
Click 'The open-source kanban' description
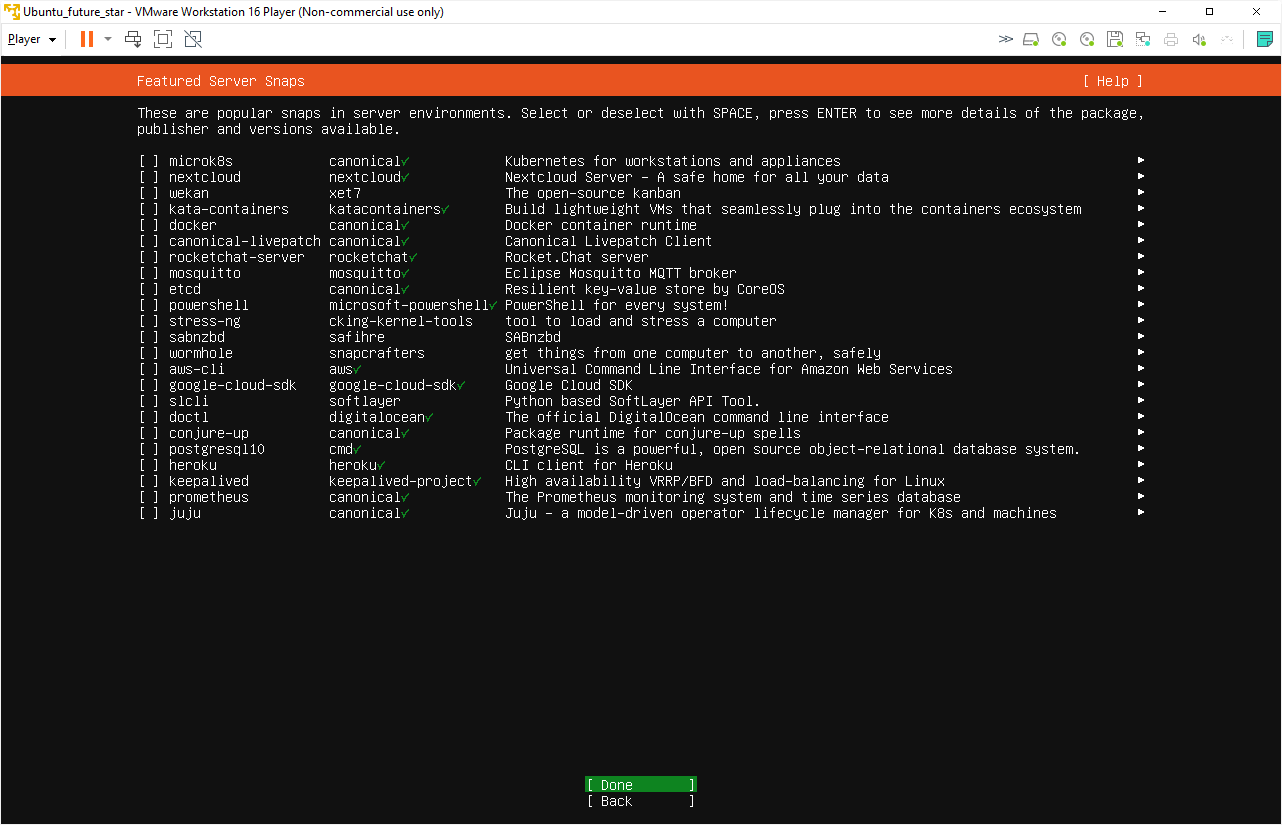point(593,193)
